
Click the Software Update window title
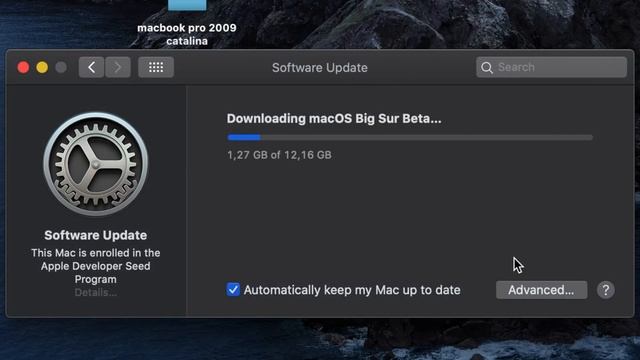(320, 68)
